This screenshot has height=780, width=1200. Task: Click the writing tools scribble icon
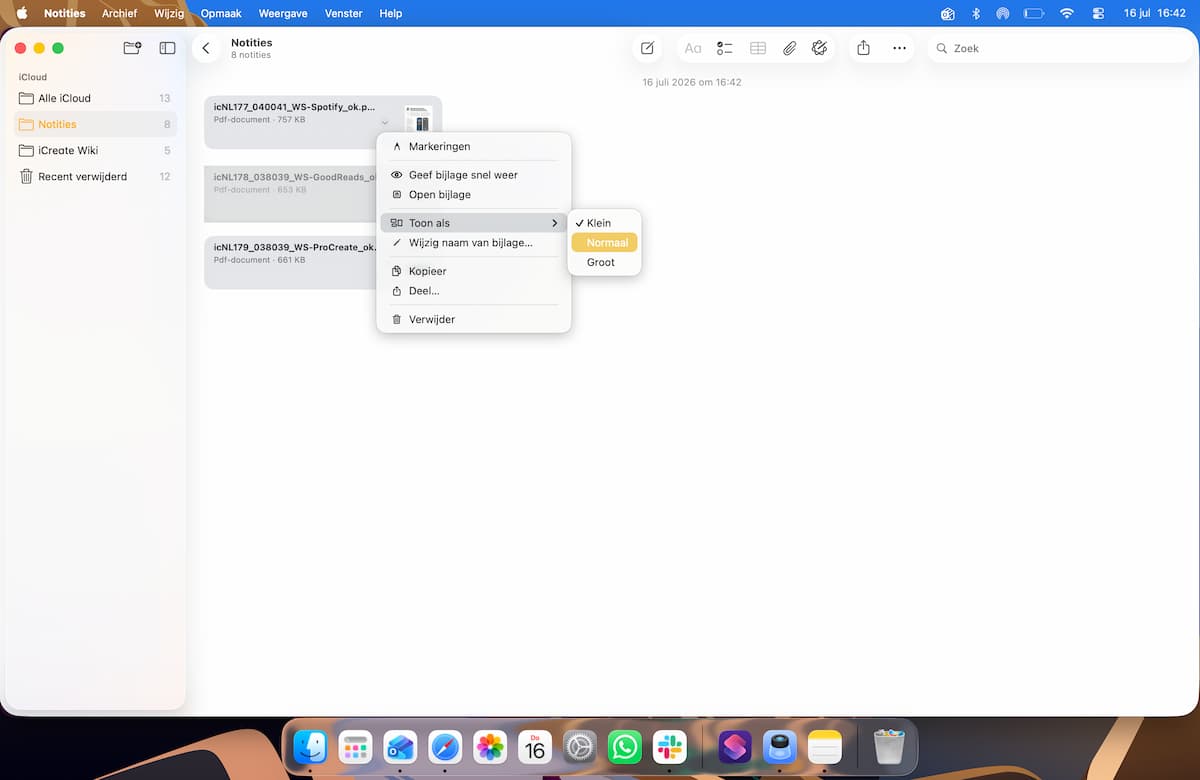coord(820,48)
